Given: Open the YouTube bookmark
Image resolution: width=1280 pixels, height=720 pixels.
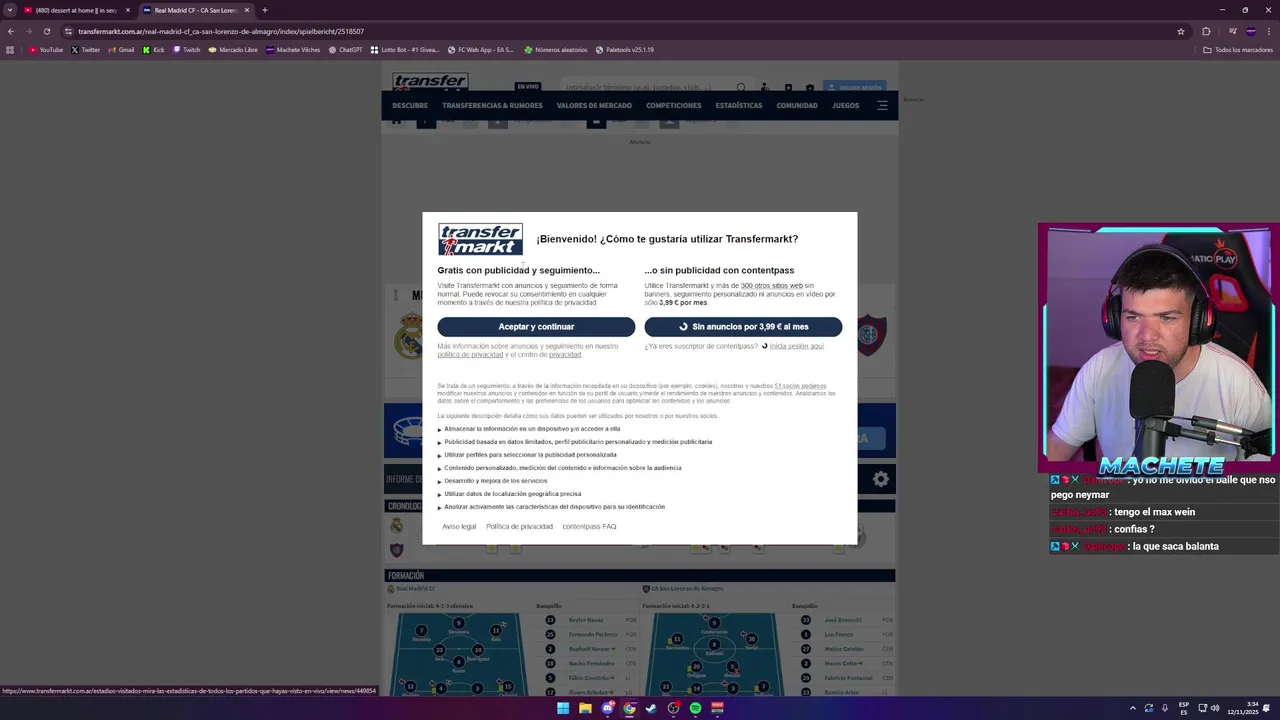Looking at the screenshot, I should (x=46, y=49).
